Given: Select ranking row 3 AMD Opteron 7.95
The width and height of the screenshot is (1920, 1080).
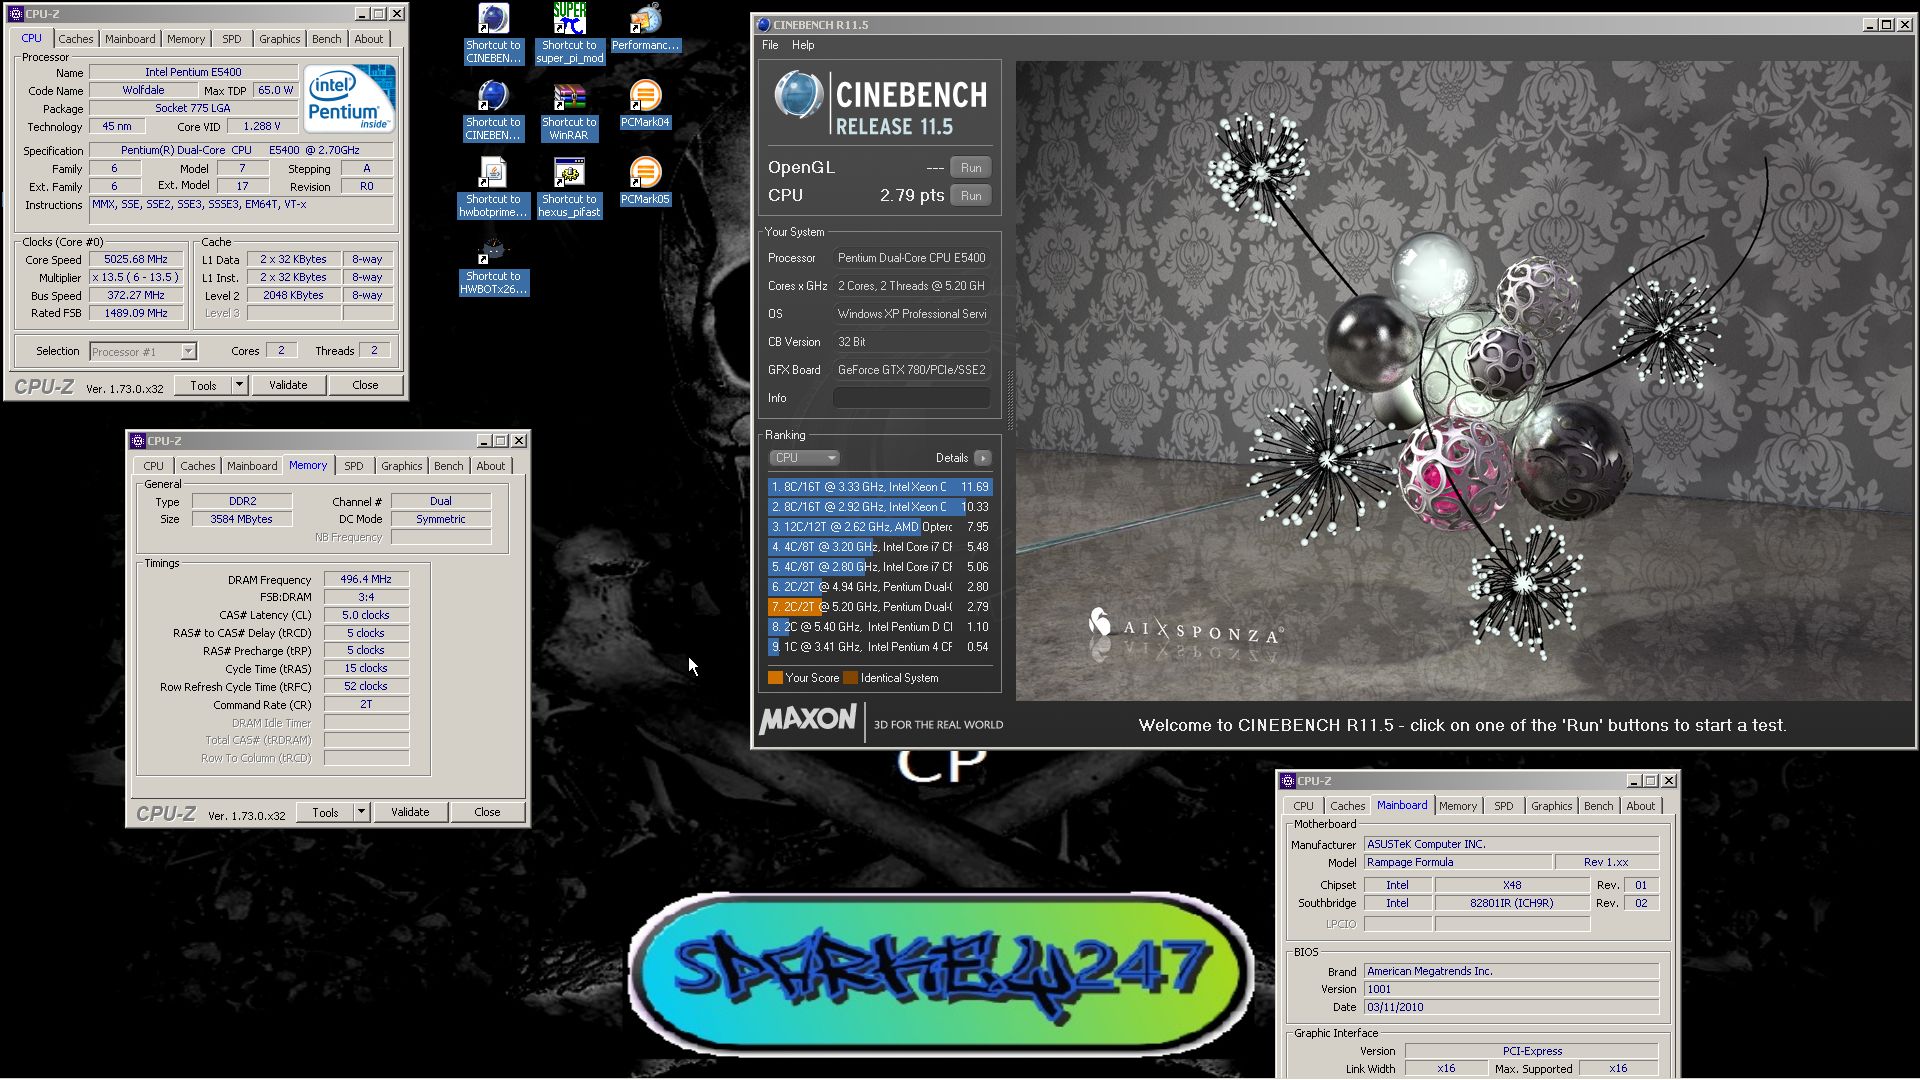Looking at the screenshot, I should (x=880, y=527).
